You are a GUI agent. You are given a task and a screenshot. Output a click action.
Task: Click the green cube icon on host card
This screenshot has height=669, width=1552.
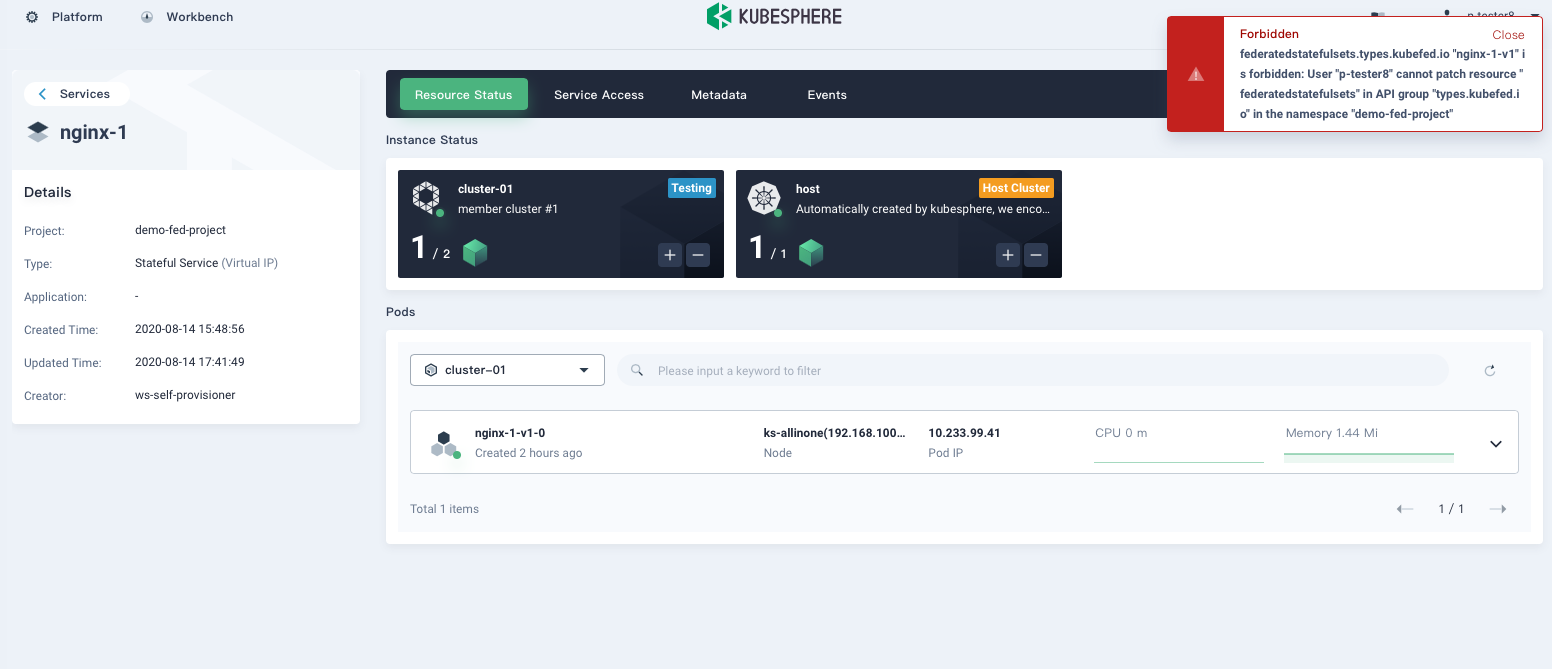[x=811, y=252]
